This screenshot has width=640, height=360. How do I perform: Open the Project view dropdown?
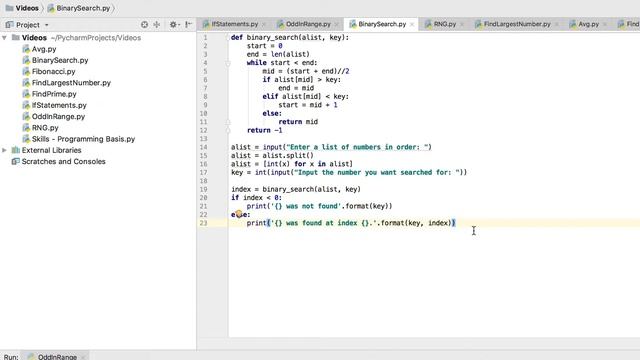pos(47,25)
